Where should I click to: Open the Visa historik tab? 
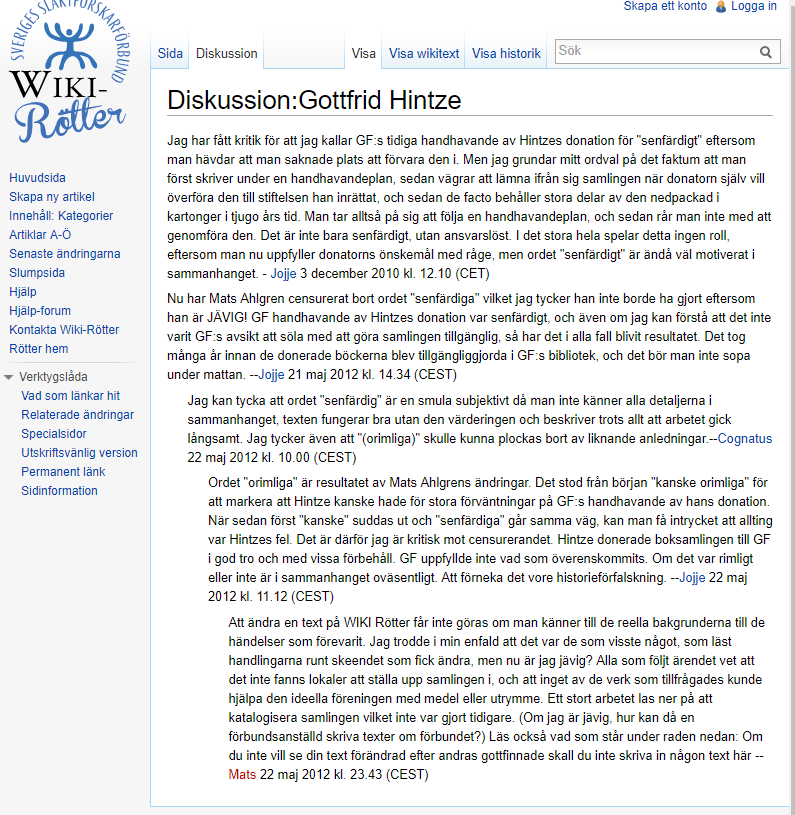(506, 54)
